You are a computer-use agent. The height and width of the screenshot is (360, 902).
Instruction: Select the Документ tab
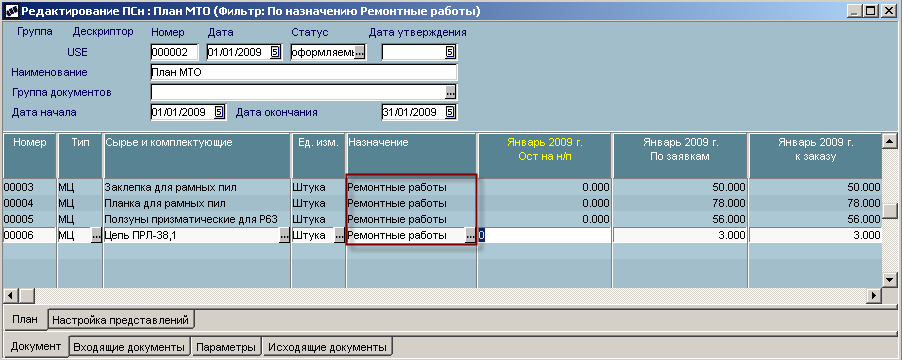tap(36, 347)
